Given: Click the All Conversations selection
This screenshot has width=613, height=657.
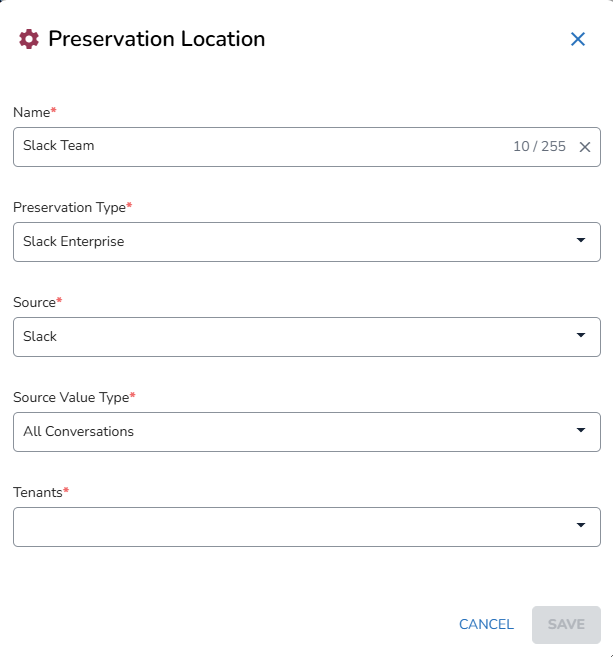Looking at the screenshot, I should coord(78,431).
